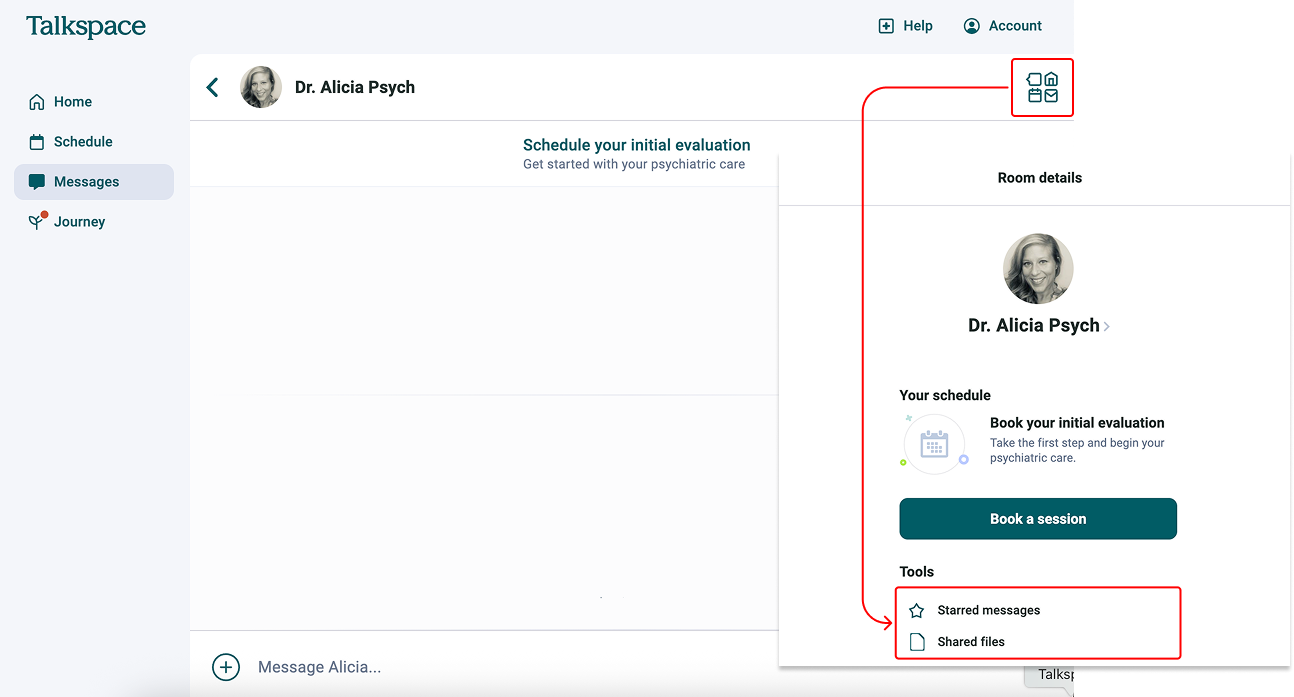Viewport: 1294px width, 697px height.
Task: Open the Account menu
Action: 1002,26
